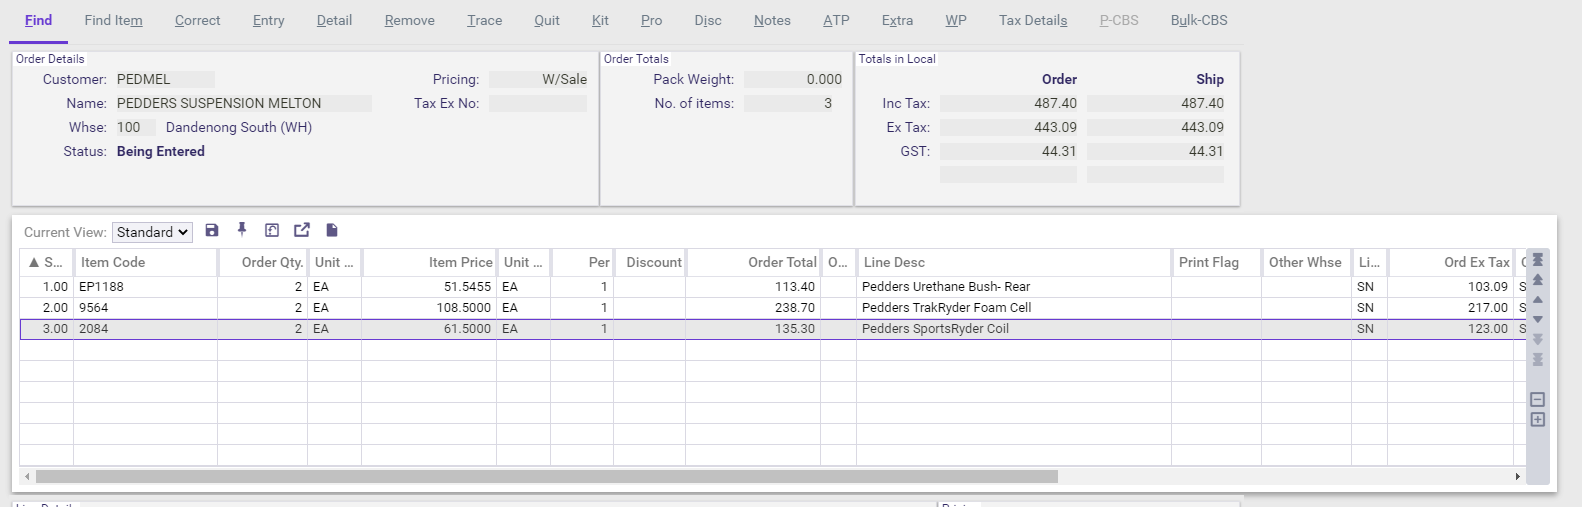Image resolution: width=1582 pixels, height=507 pixels.
Task: Click the Order Qty. column header
Action: pos(263,262)
